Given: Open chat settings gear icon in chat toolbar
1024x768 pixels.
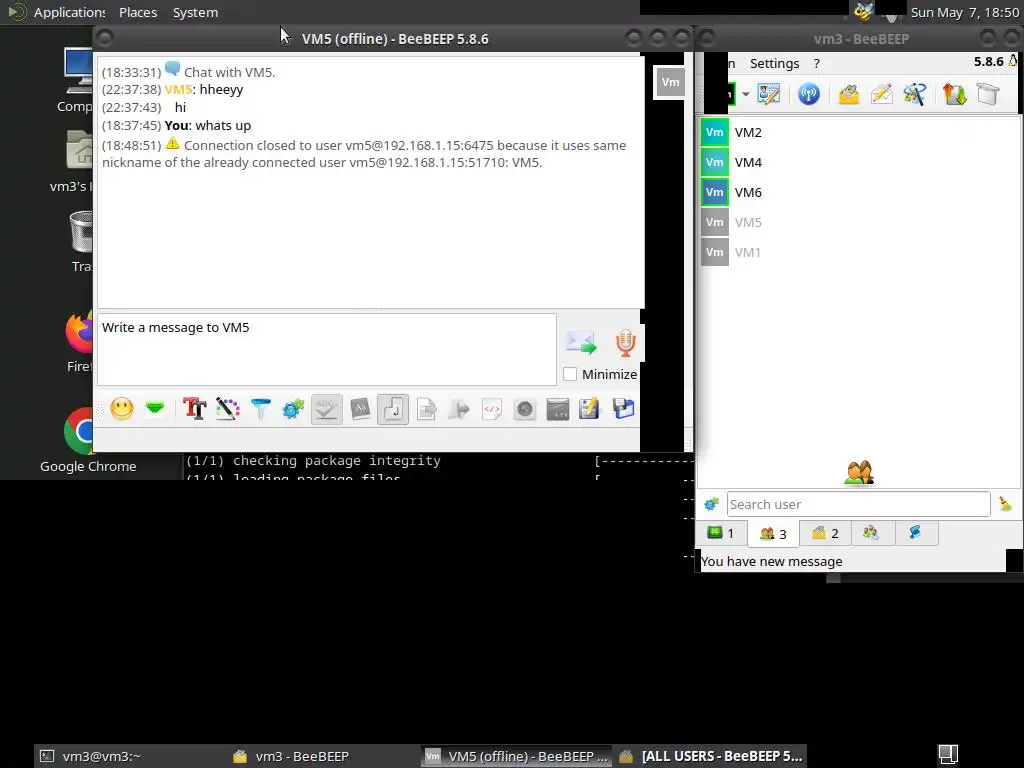Looking at the screenshot, I should 293,409.
